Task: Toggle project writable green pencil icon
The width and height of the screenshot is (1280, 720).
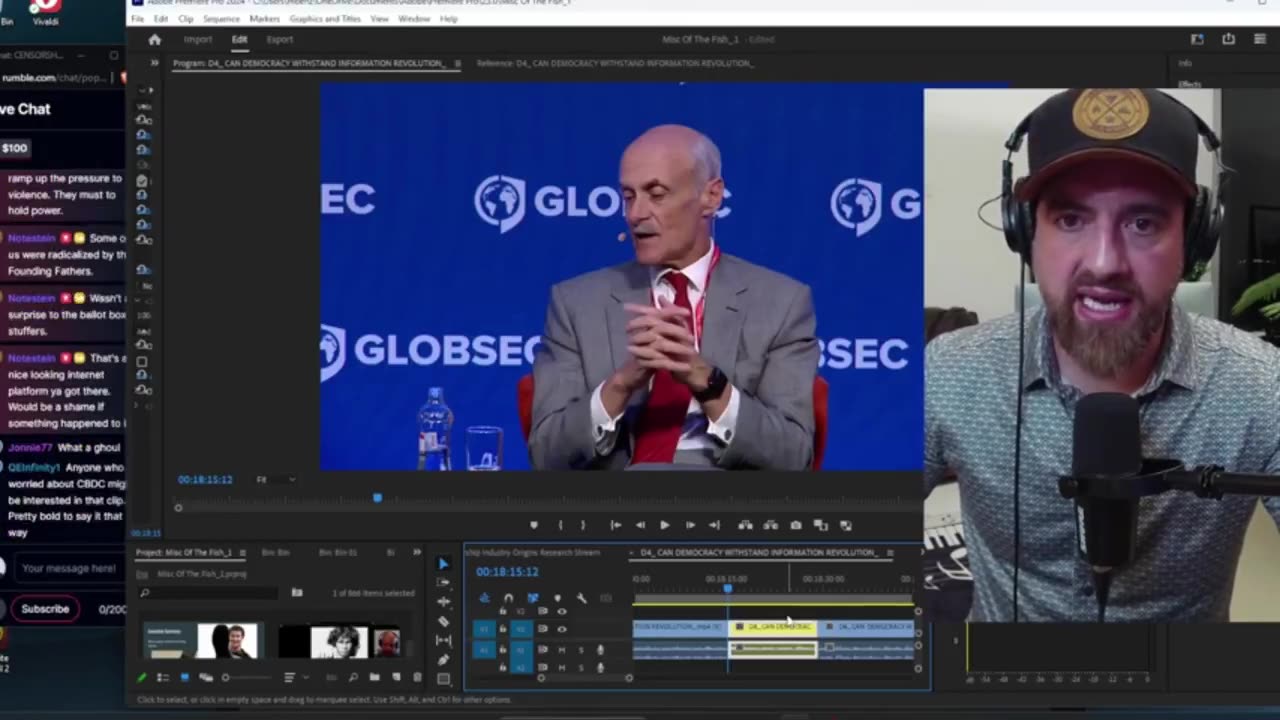Action: click(141, 677)
